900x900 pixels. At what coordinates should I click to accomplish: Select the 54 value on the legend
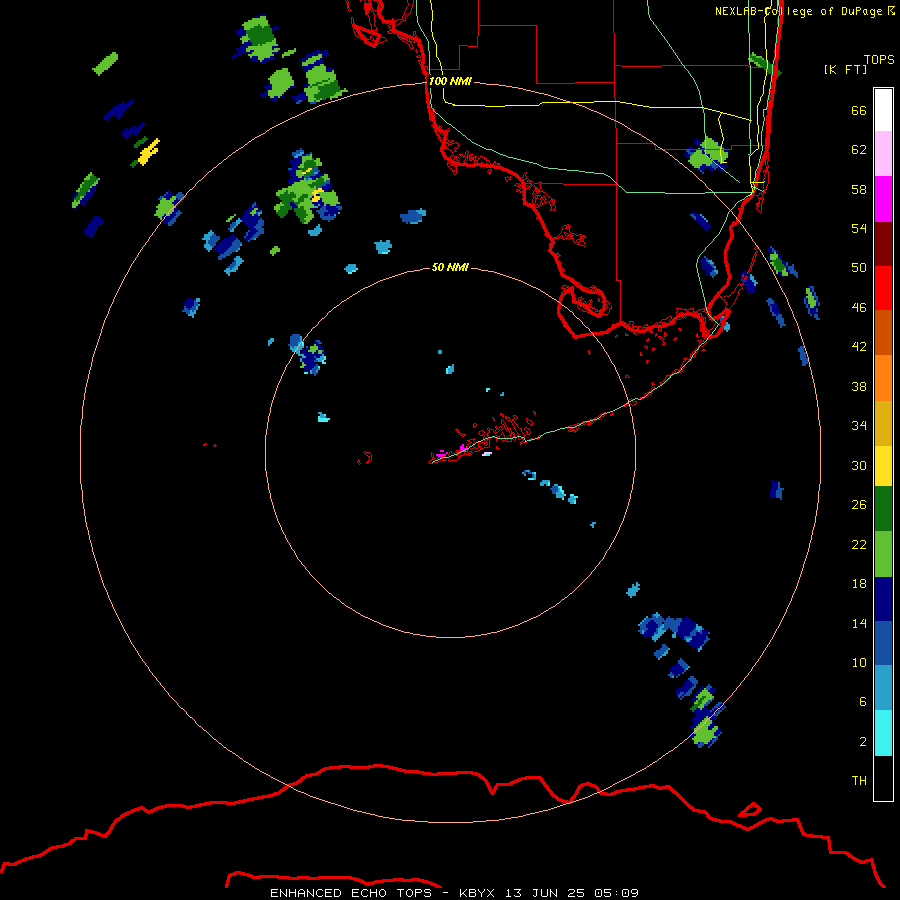[859, 228]
